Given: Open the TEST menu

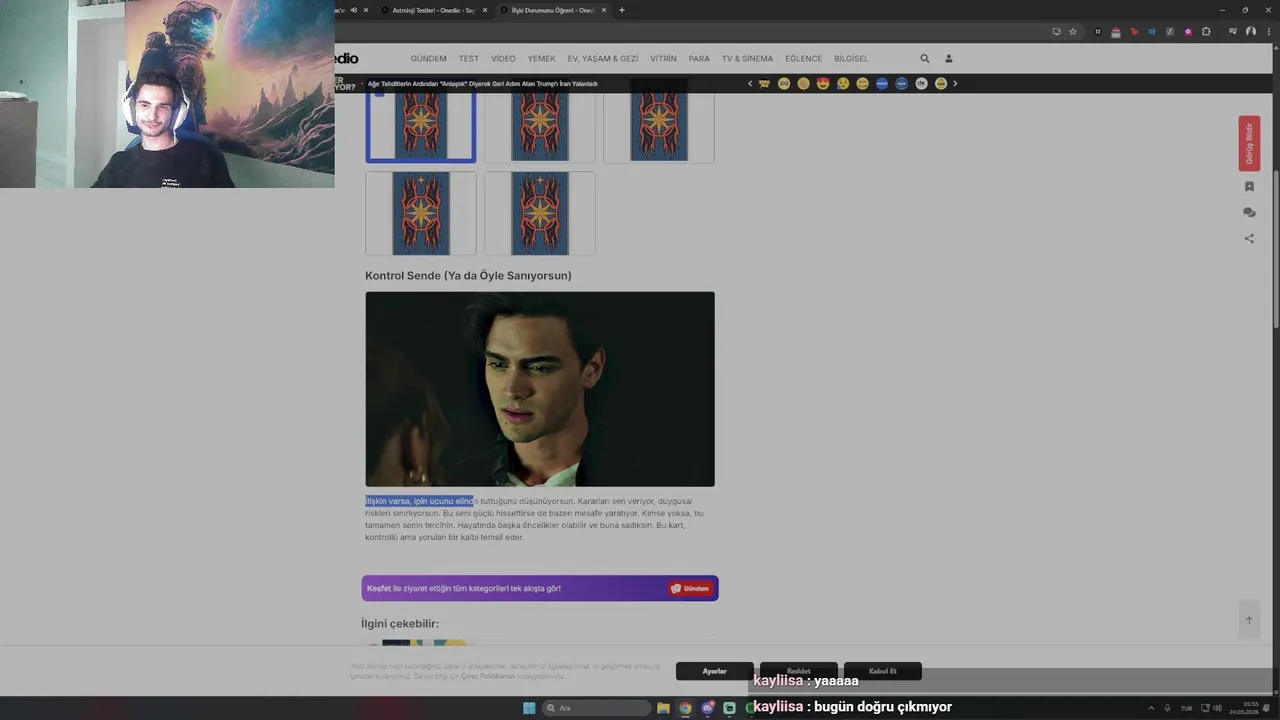Looking at the screenshot, I should [469, 59].
